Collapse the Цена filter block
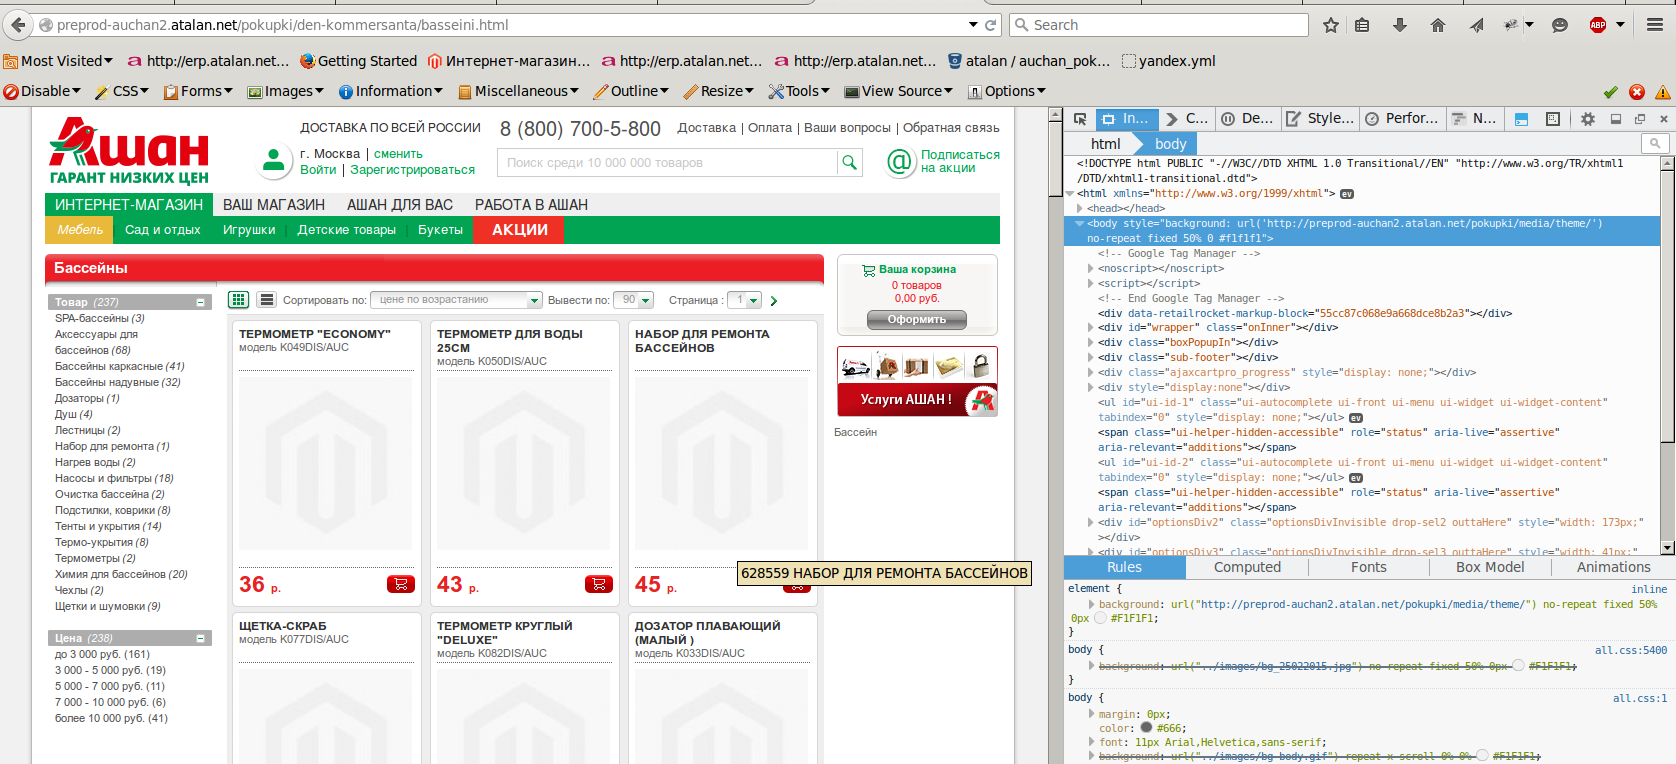Screen dimensions: 1676x764 pos(200,638)
